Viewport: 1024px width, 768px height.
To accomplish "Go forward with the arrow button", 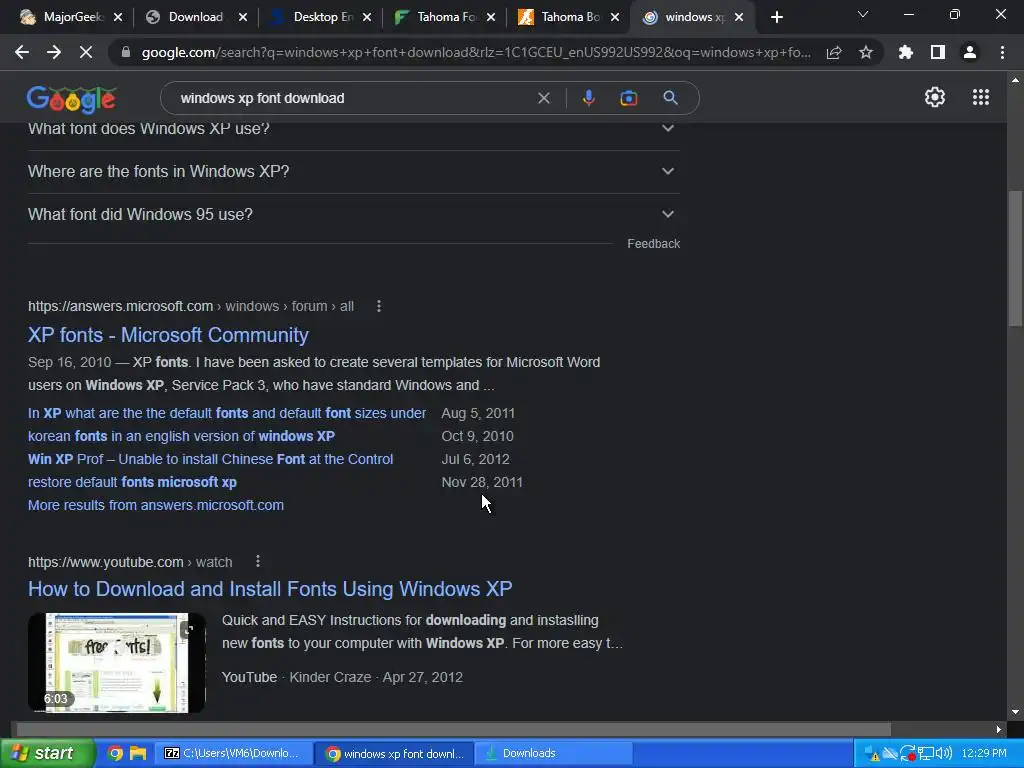I will (x=54, y=52).
